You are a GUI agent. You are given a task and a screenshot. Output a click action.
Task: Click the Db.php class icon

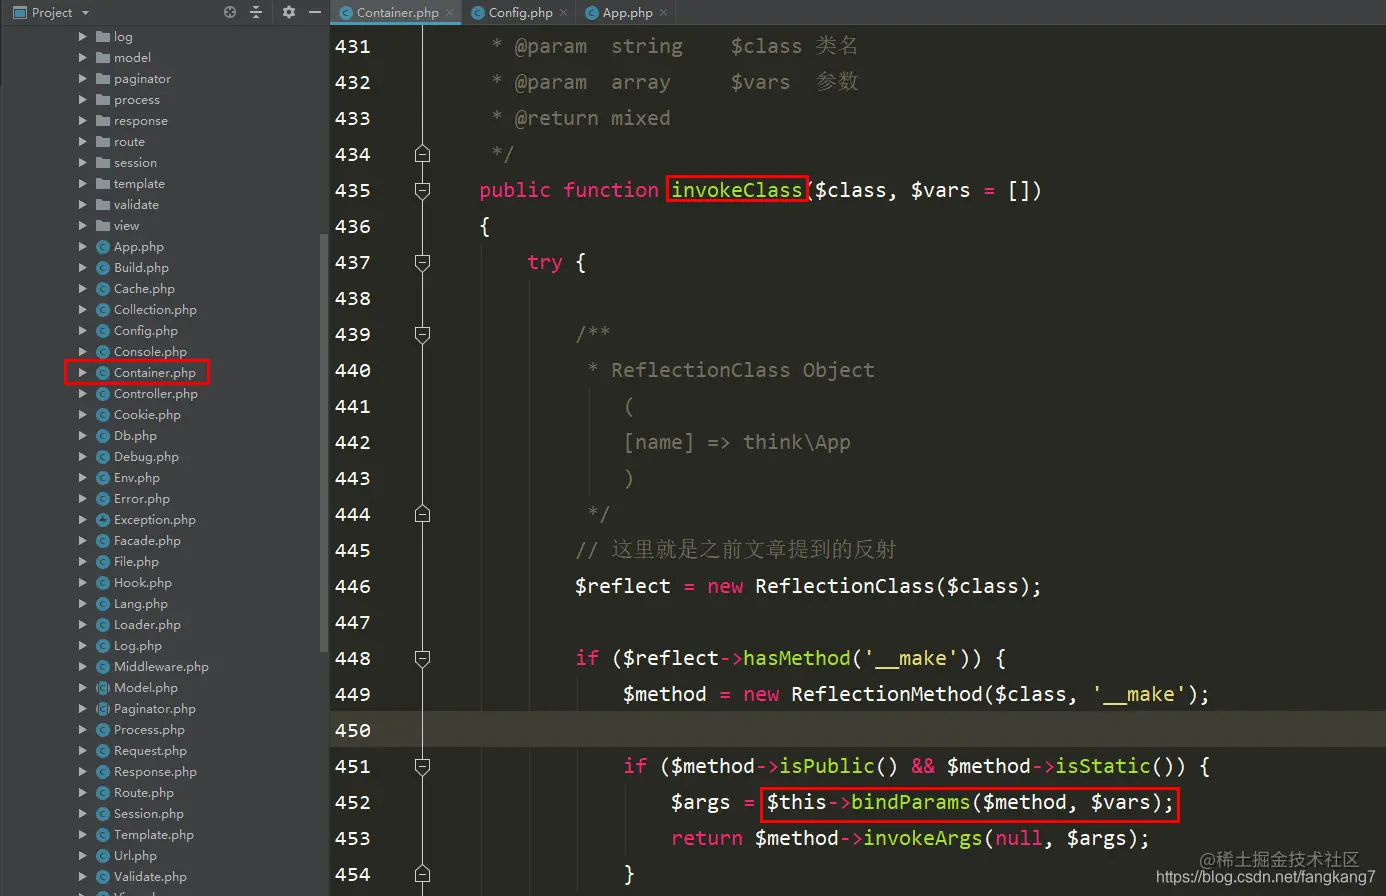(x=102, y=436)
